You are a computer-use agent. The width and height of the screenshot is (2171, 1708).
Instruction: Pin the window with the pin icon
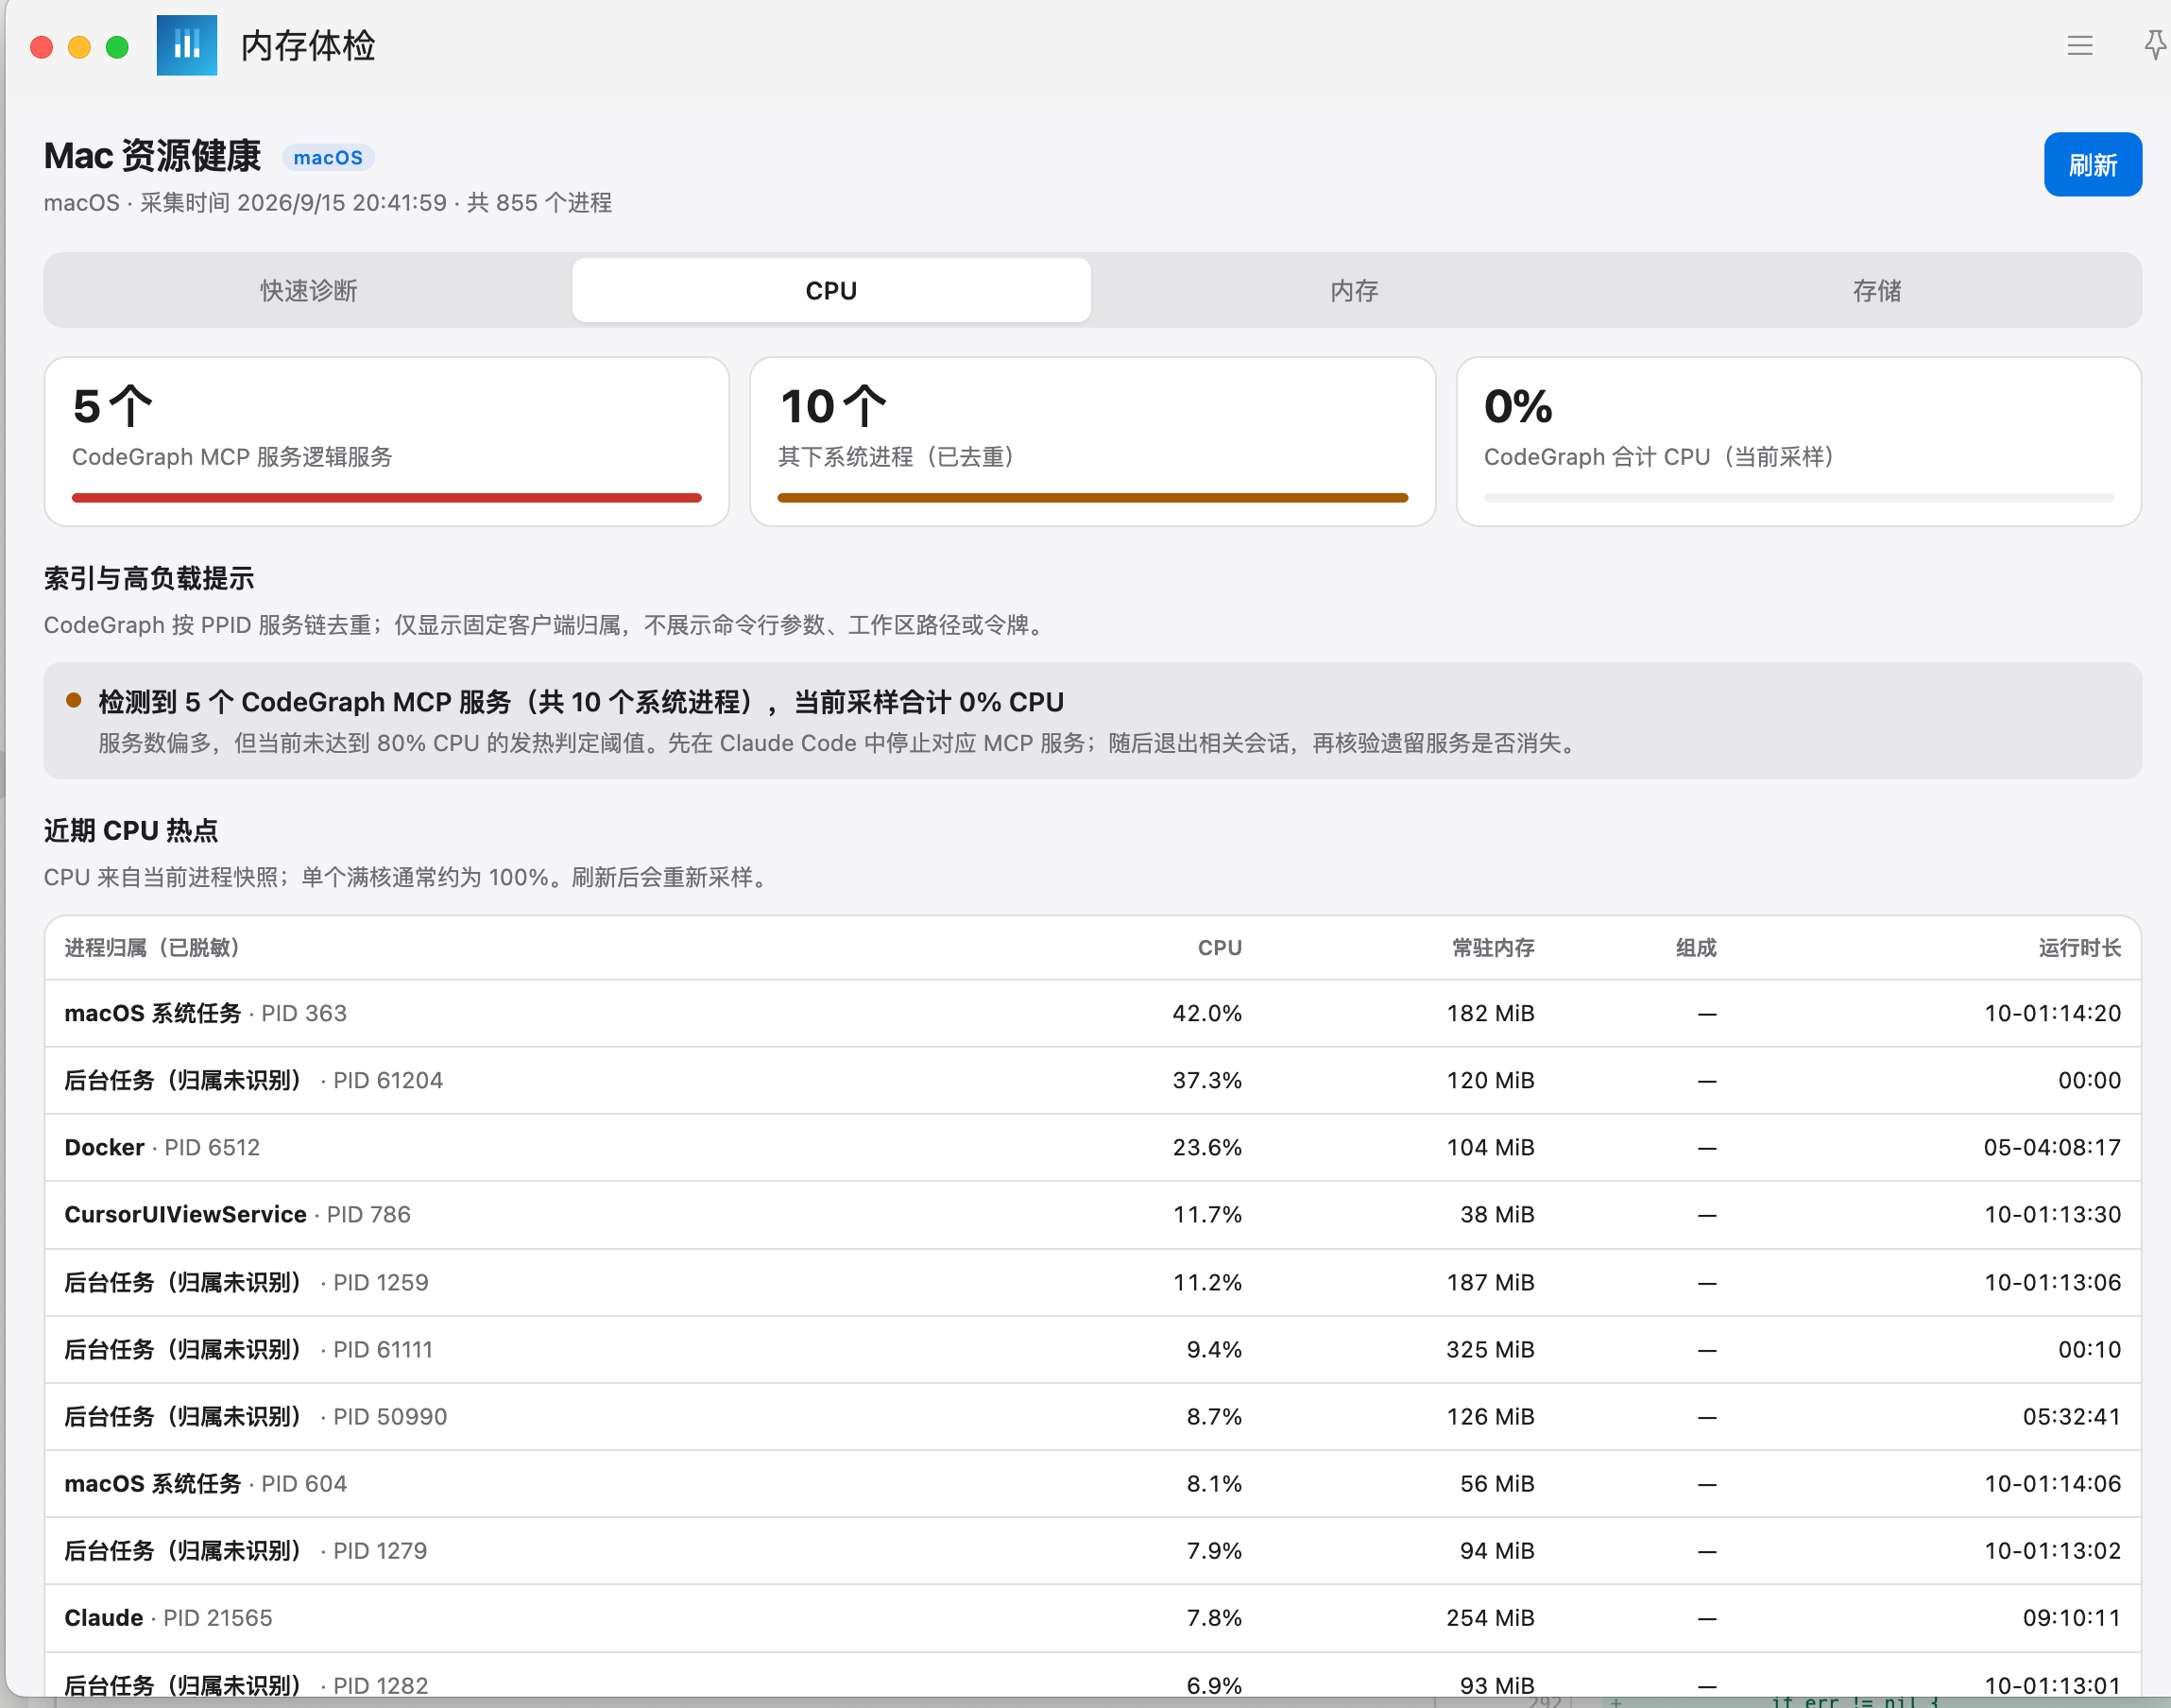(2154, 45)
